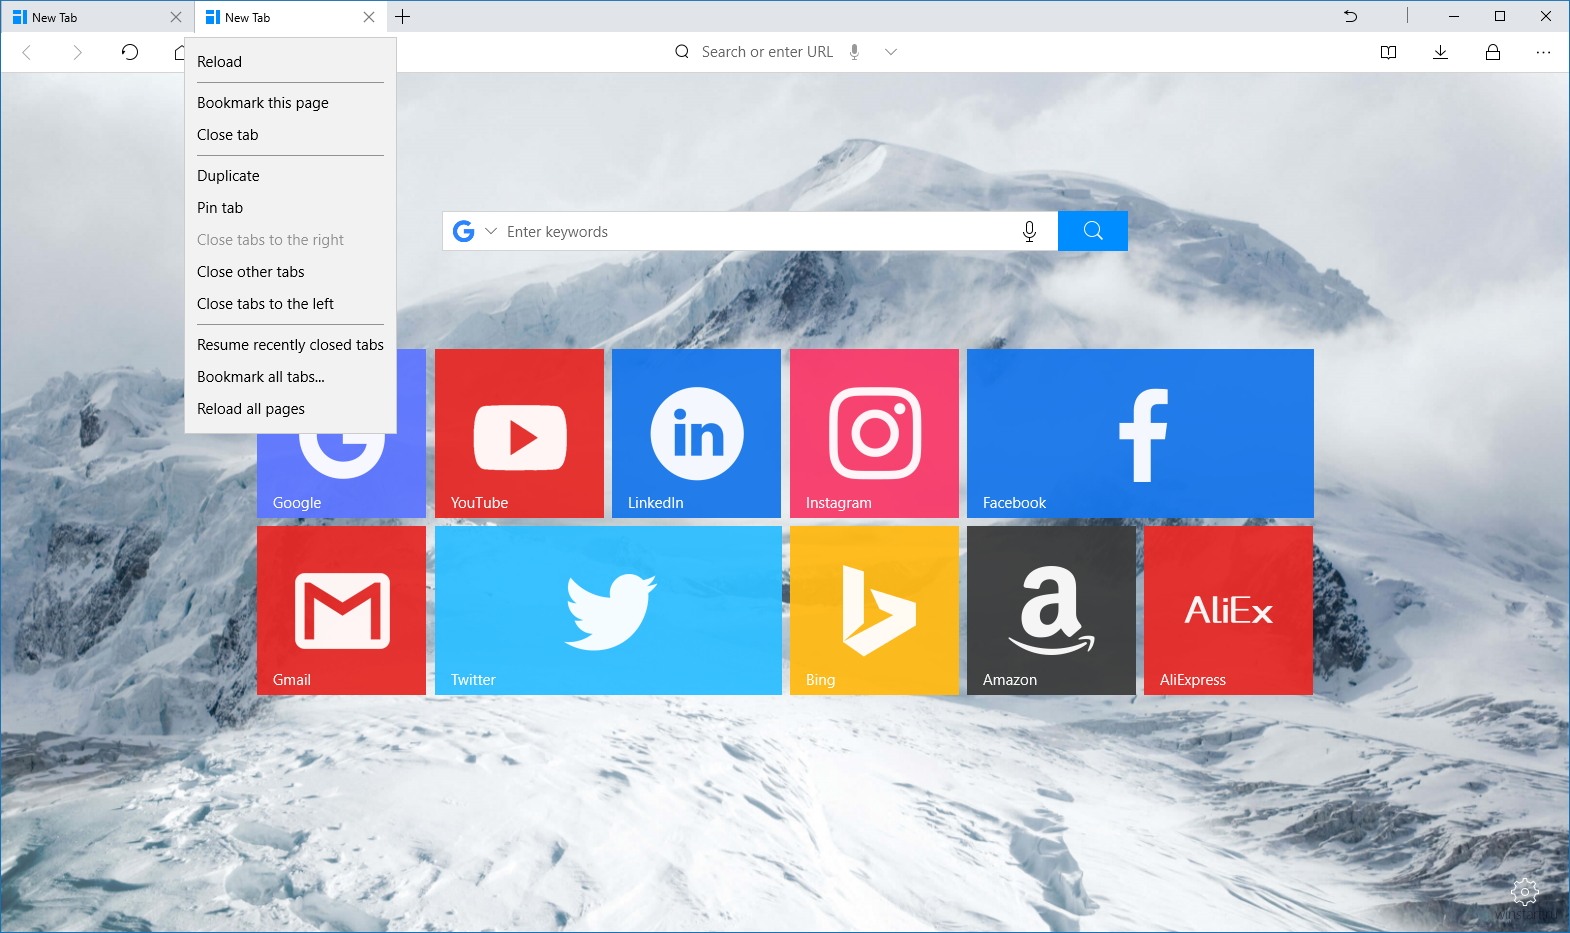Viewport: 1570px width, 933px height.
Task: Expand the address bar dropdown chevron
Action: tap(891, 52)
